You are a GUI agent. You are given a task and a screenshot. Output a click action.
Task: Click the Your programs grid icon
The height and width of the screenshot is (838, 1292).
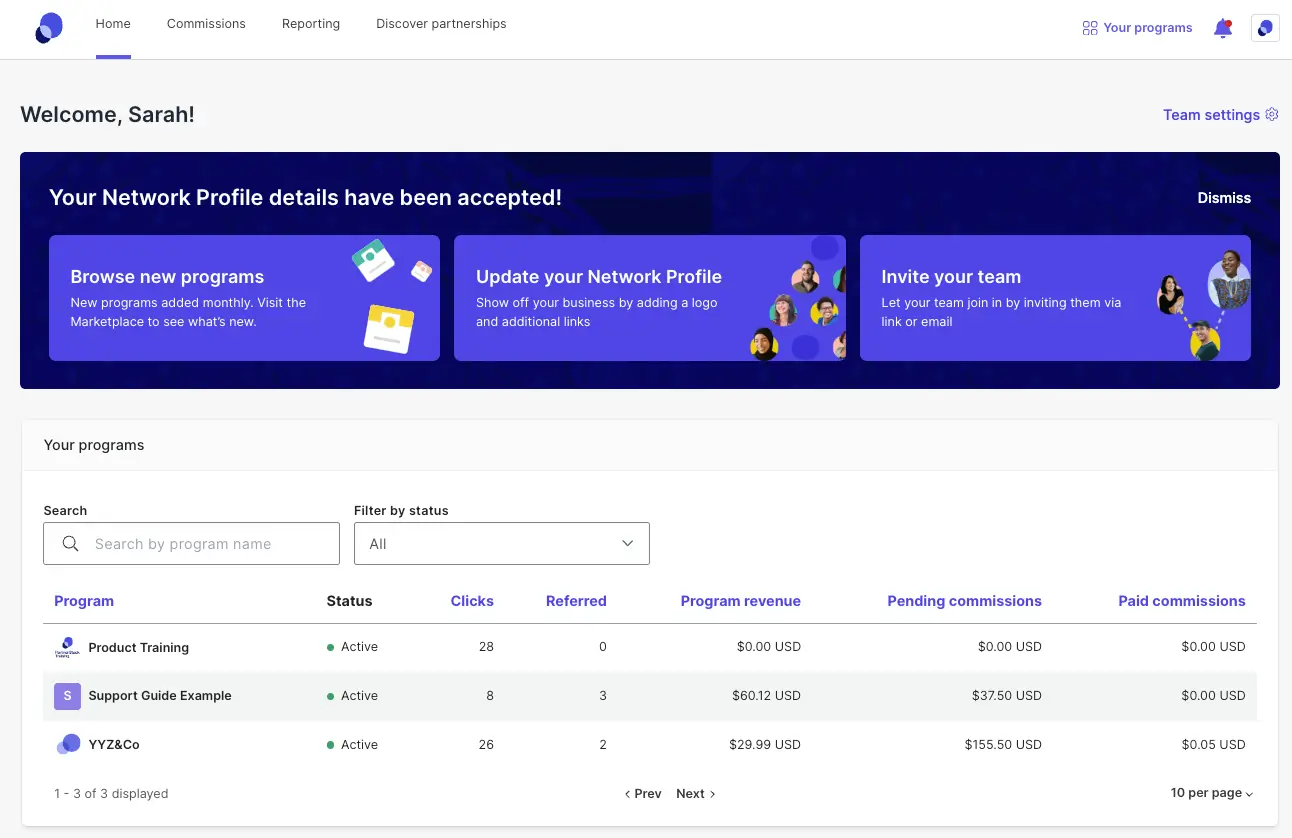(1090, 28)
